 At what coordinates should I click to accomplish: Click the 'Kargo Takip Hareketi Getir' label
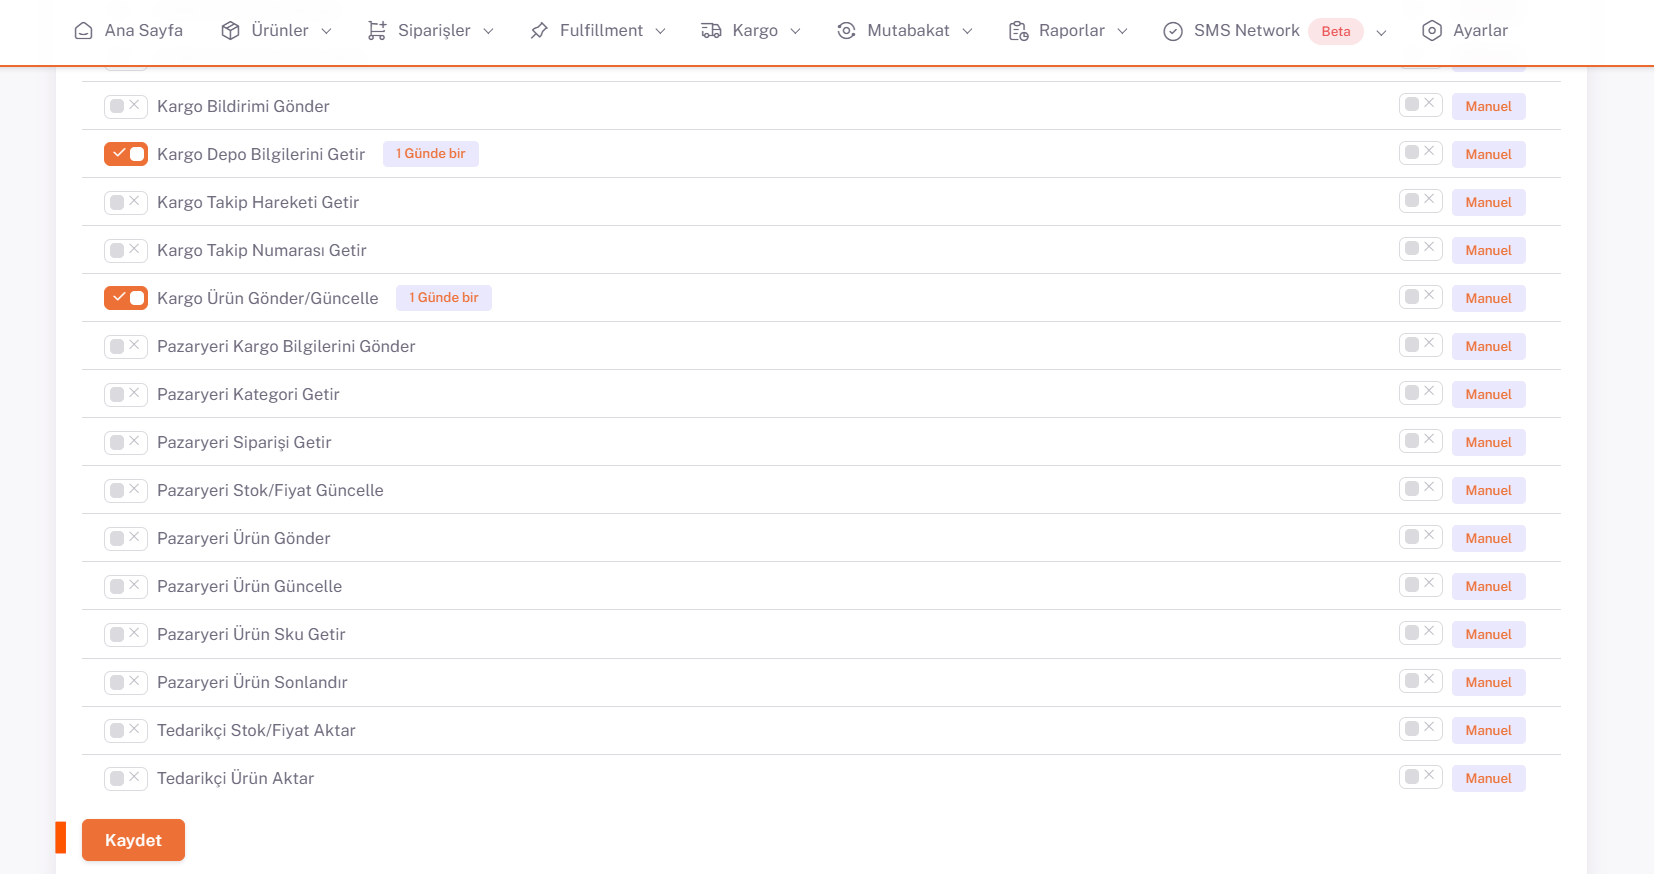(x=258, y=202)
